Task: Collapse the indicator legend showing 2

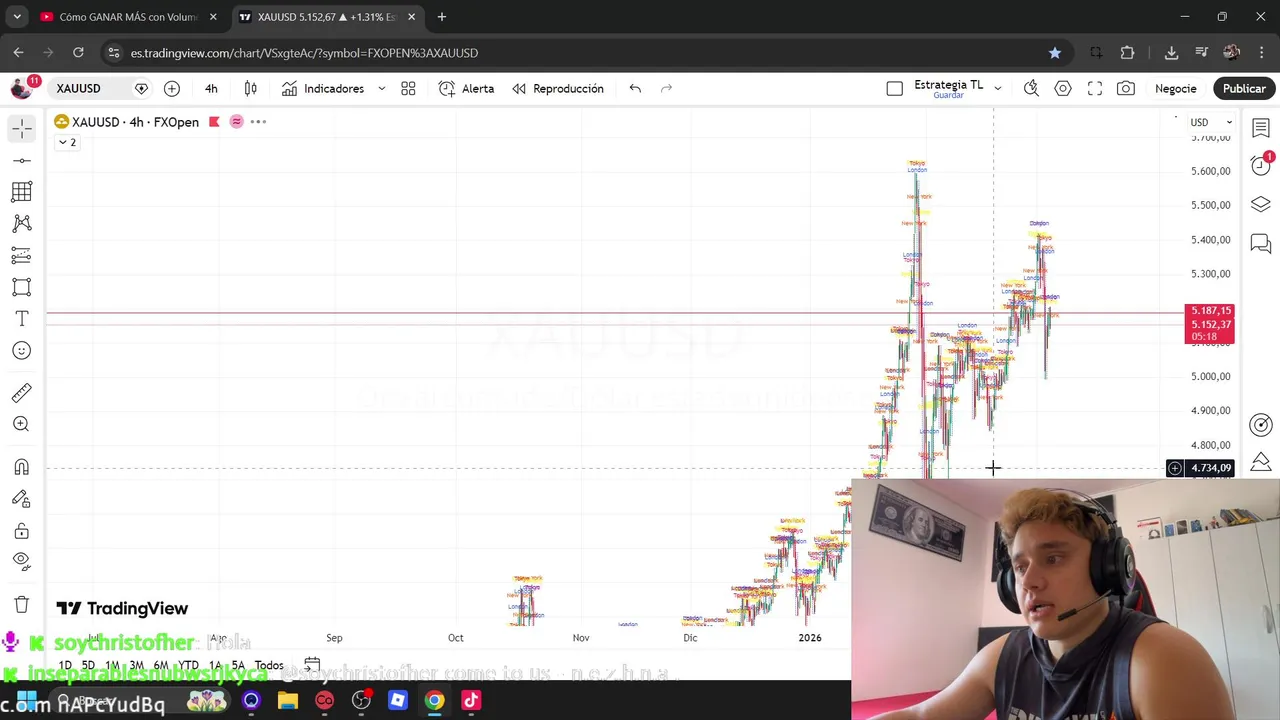Action: (67, 142)
